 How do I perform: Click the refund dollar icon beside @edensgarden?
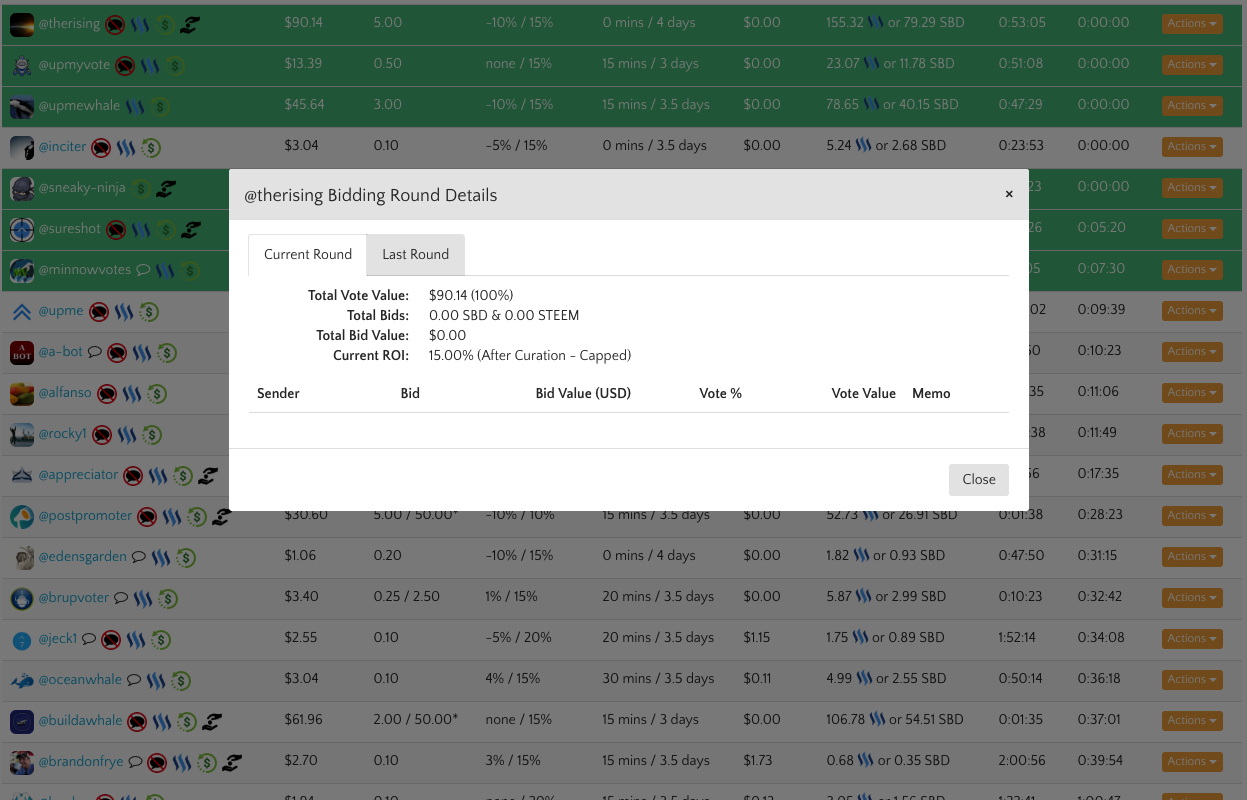tap(185, 557)
